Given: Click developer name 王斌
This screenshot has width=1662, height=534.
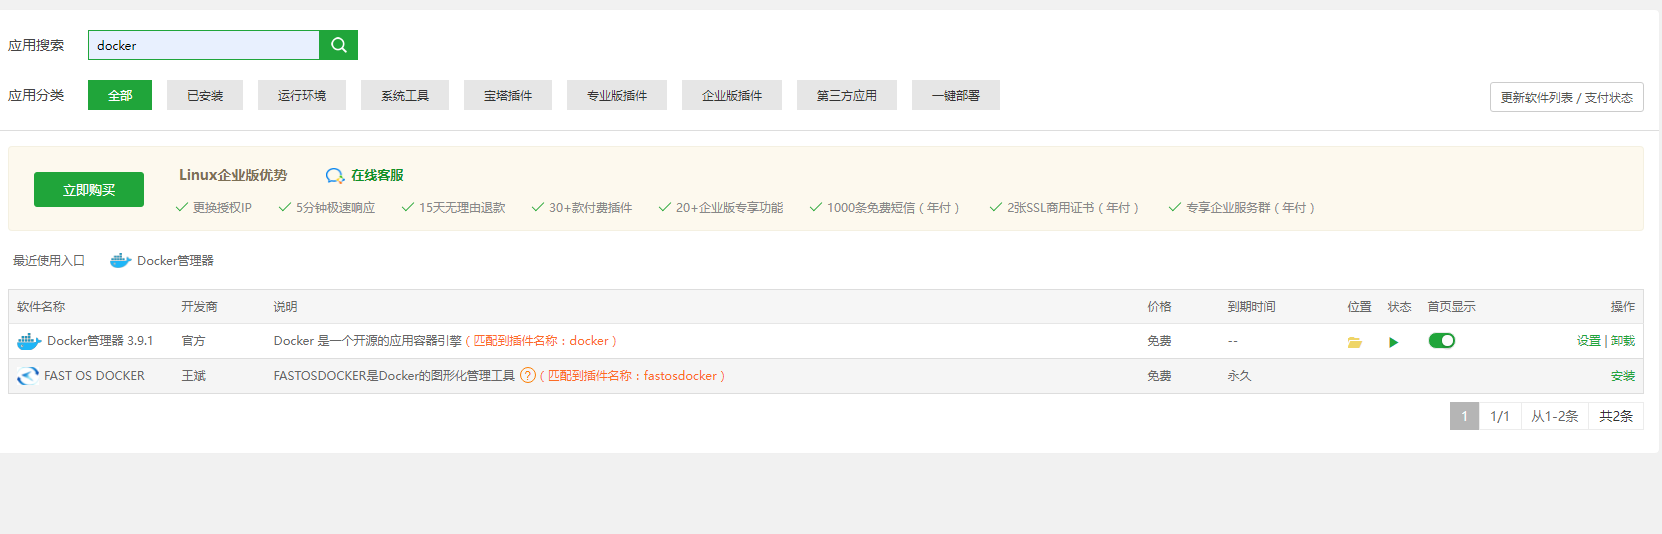Looking at the screenshot, I should point(193,376).
